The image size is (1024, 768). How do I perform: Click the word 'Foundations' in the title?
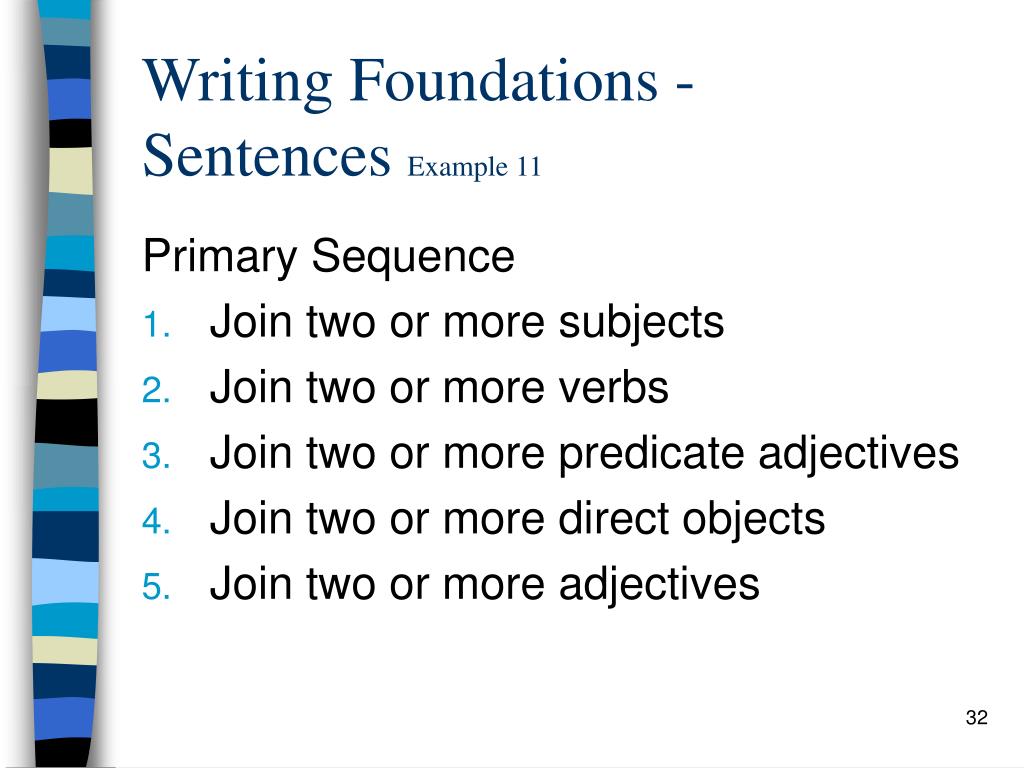[x=504, y=81]
